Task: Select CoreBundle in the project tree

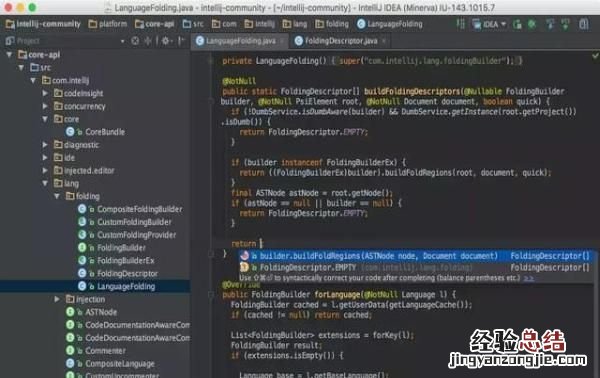Action: pos(95,132)
